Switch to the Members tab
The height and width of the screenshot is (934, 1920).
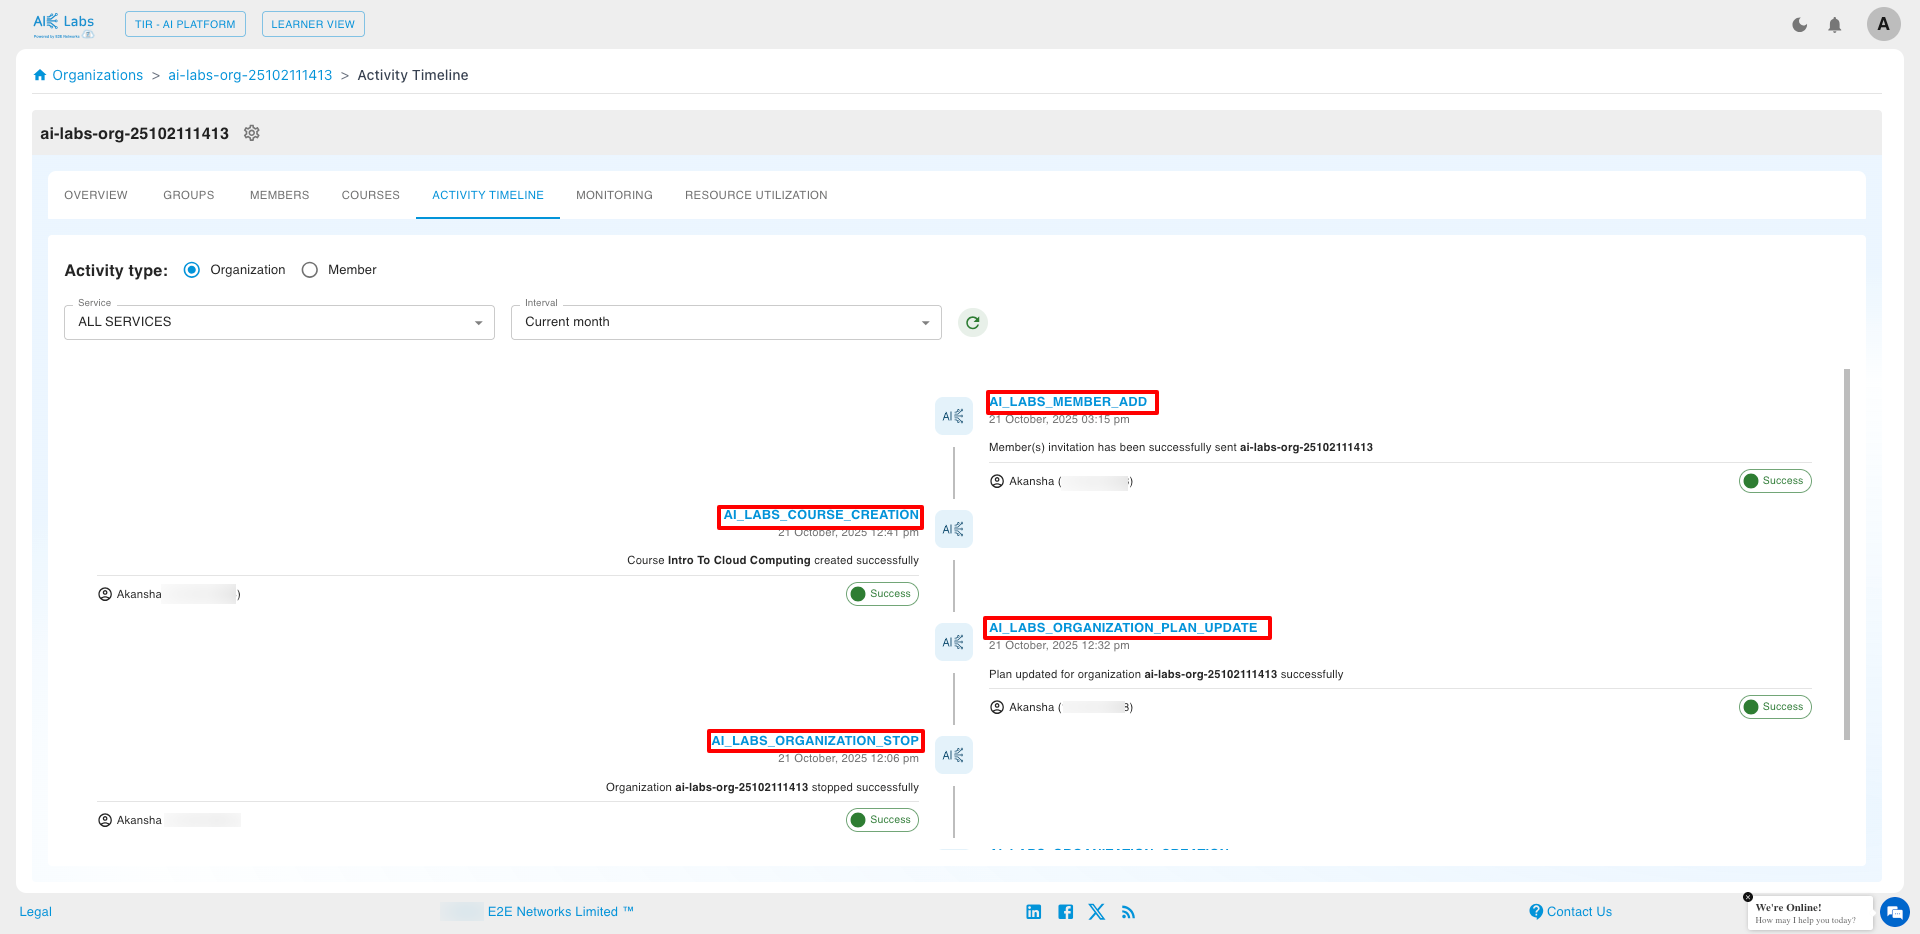pos(280,195)
